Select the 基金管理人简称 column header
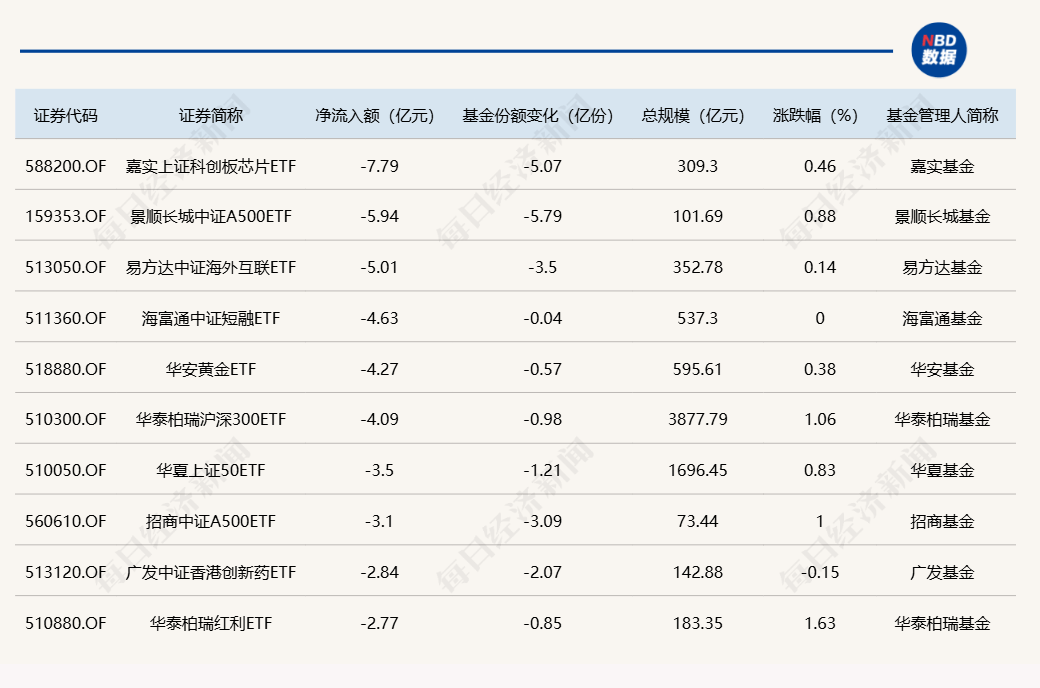 click(942, 115)
